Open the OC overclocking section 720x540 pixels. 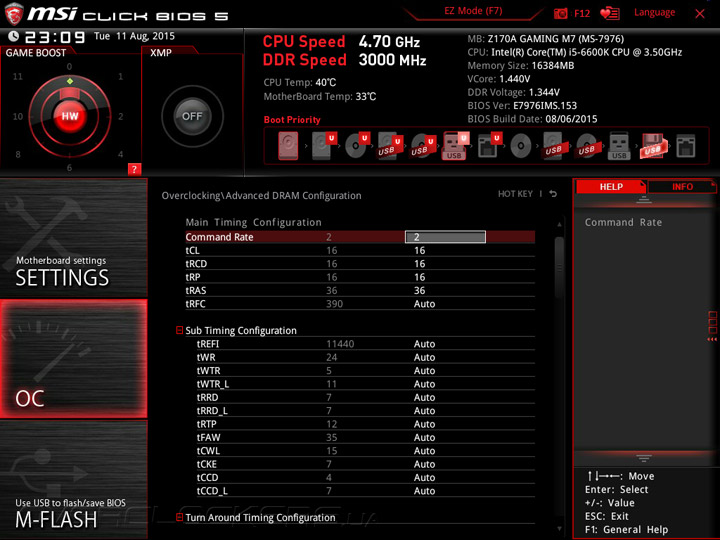pyautogui.click(x=73, y=359)
